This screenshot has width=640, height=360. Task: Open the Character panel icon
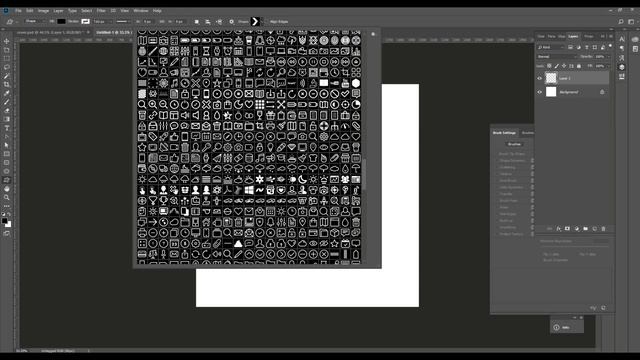(x=622, y=40)
